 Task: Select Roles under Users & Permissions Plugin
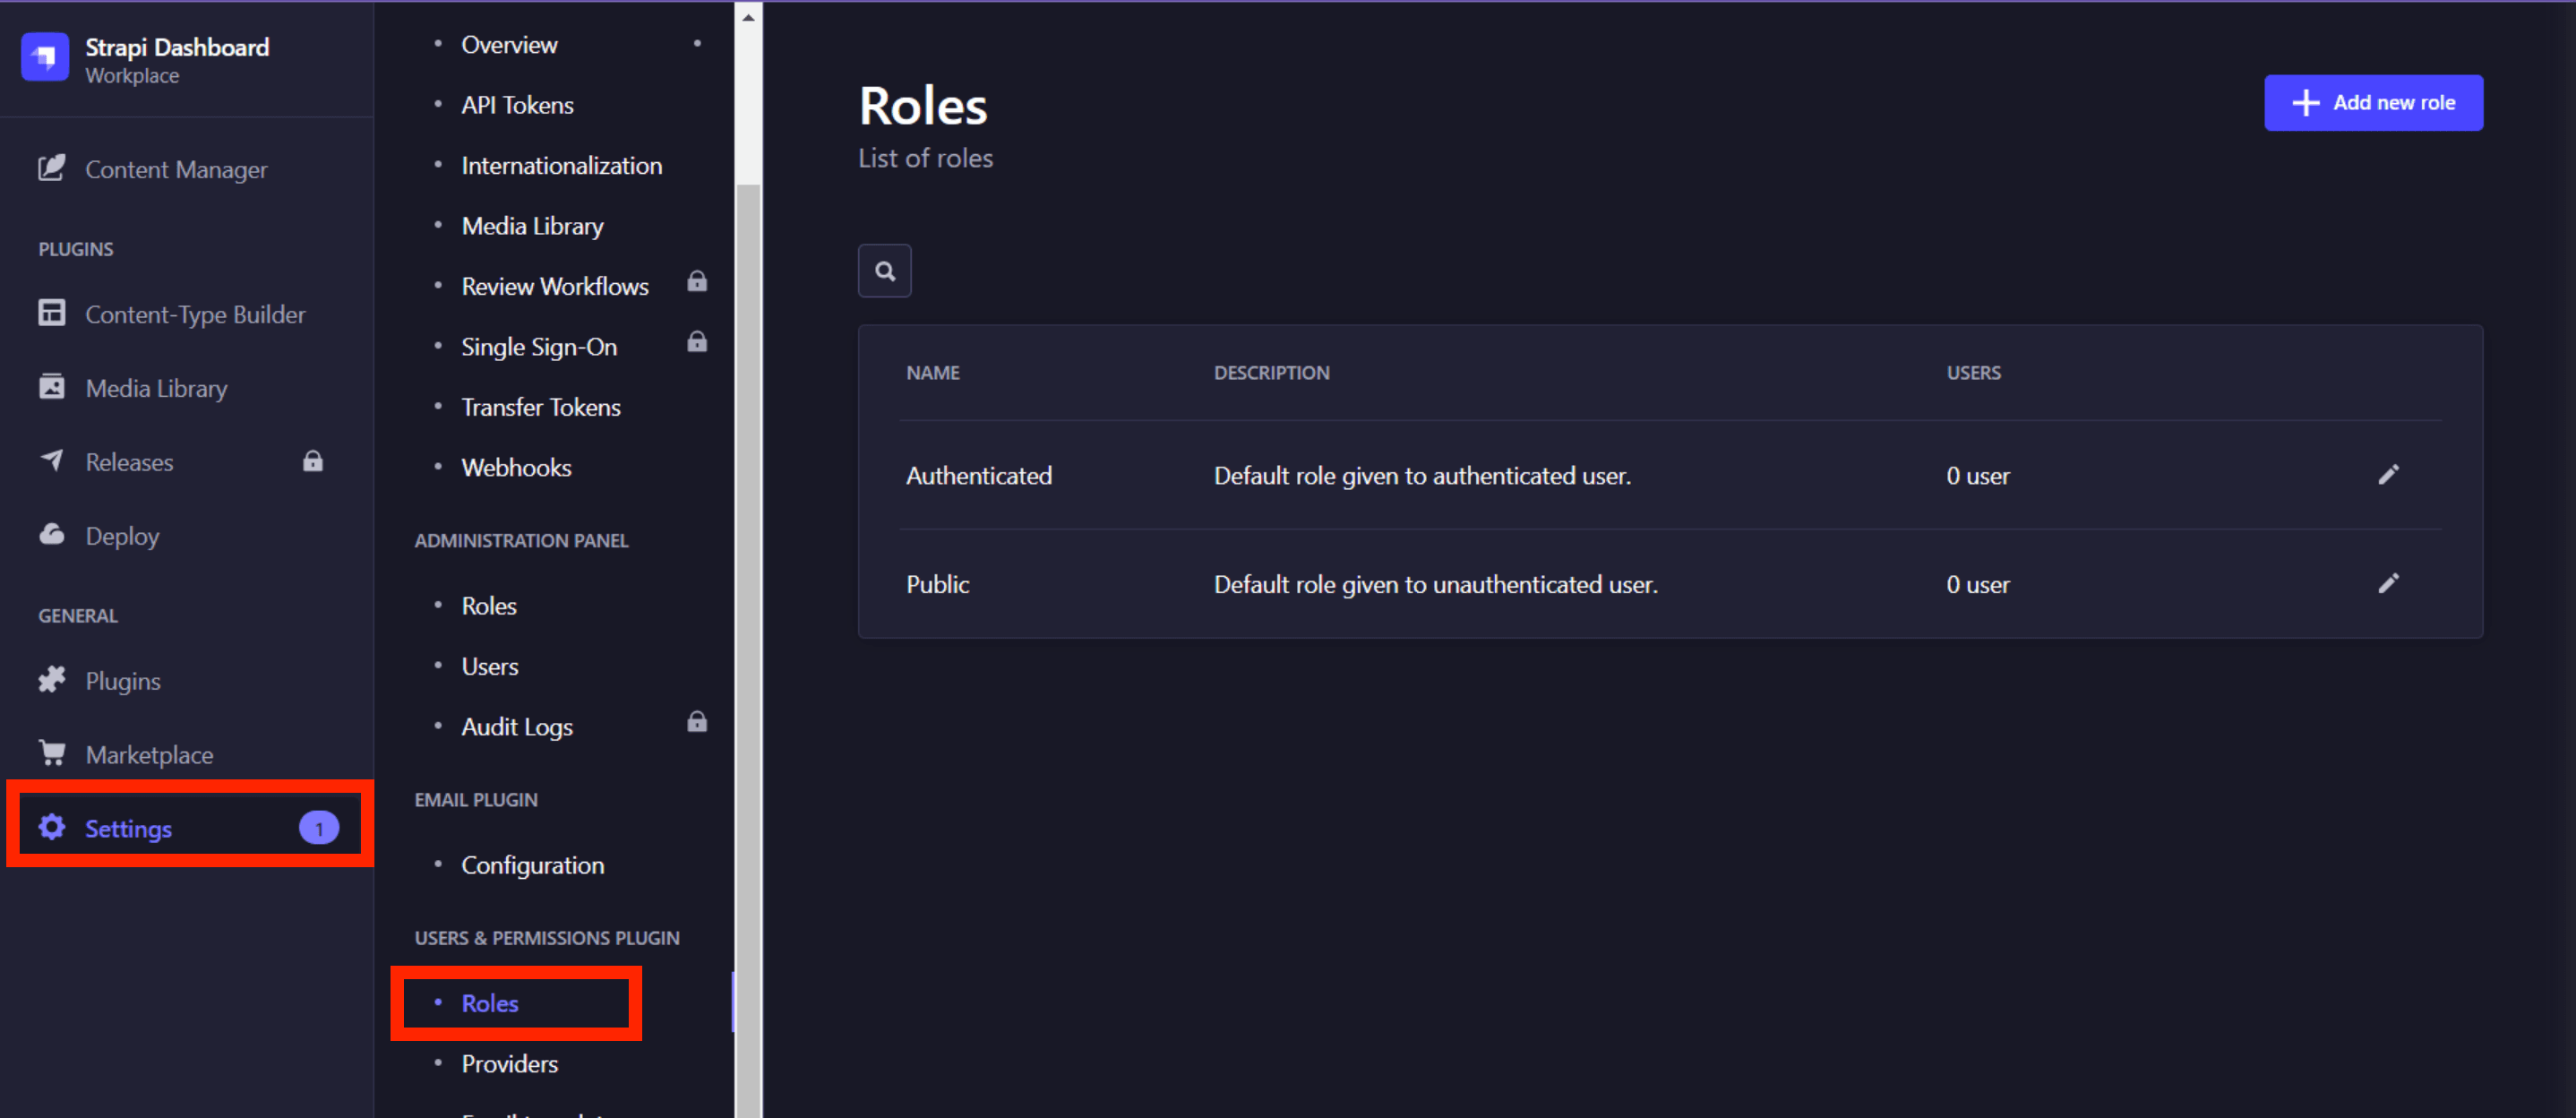490,1003
